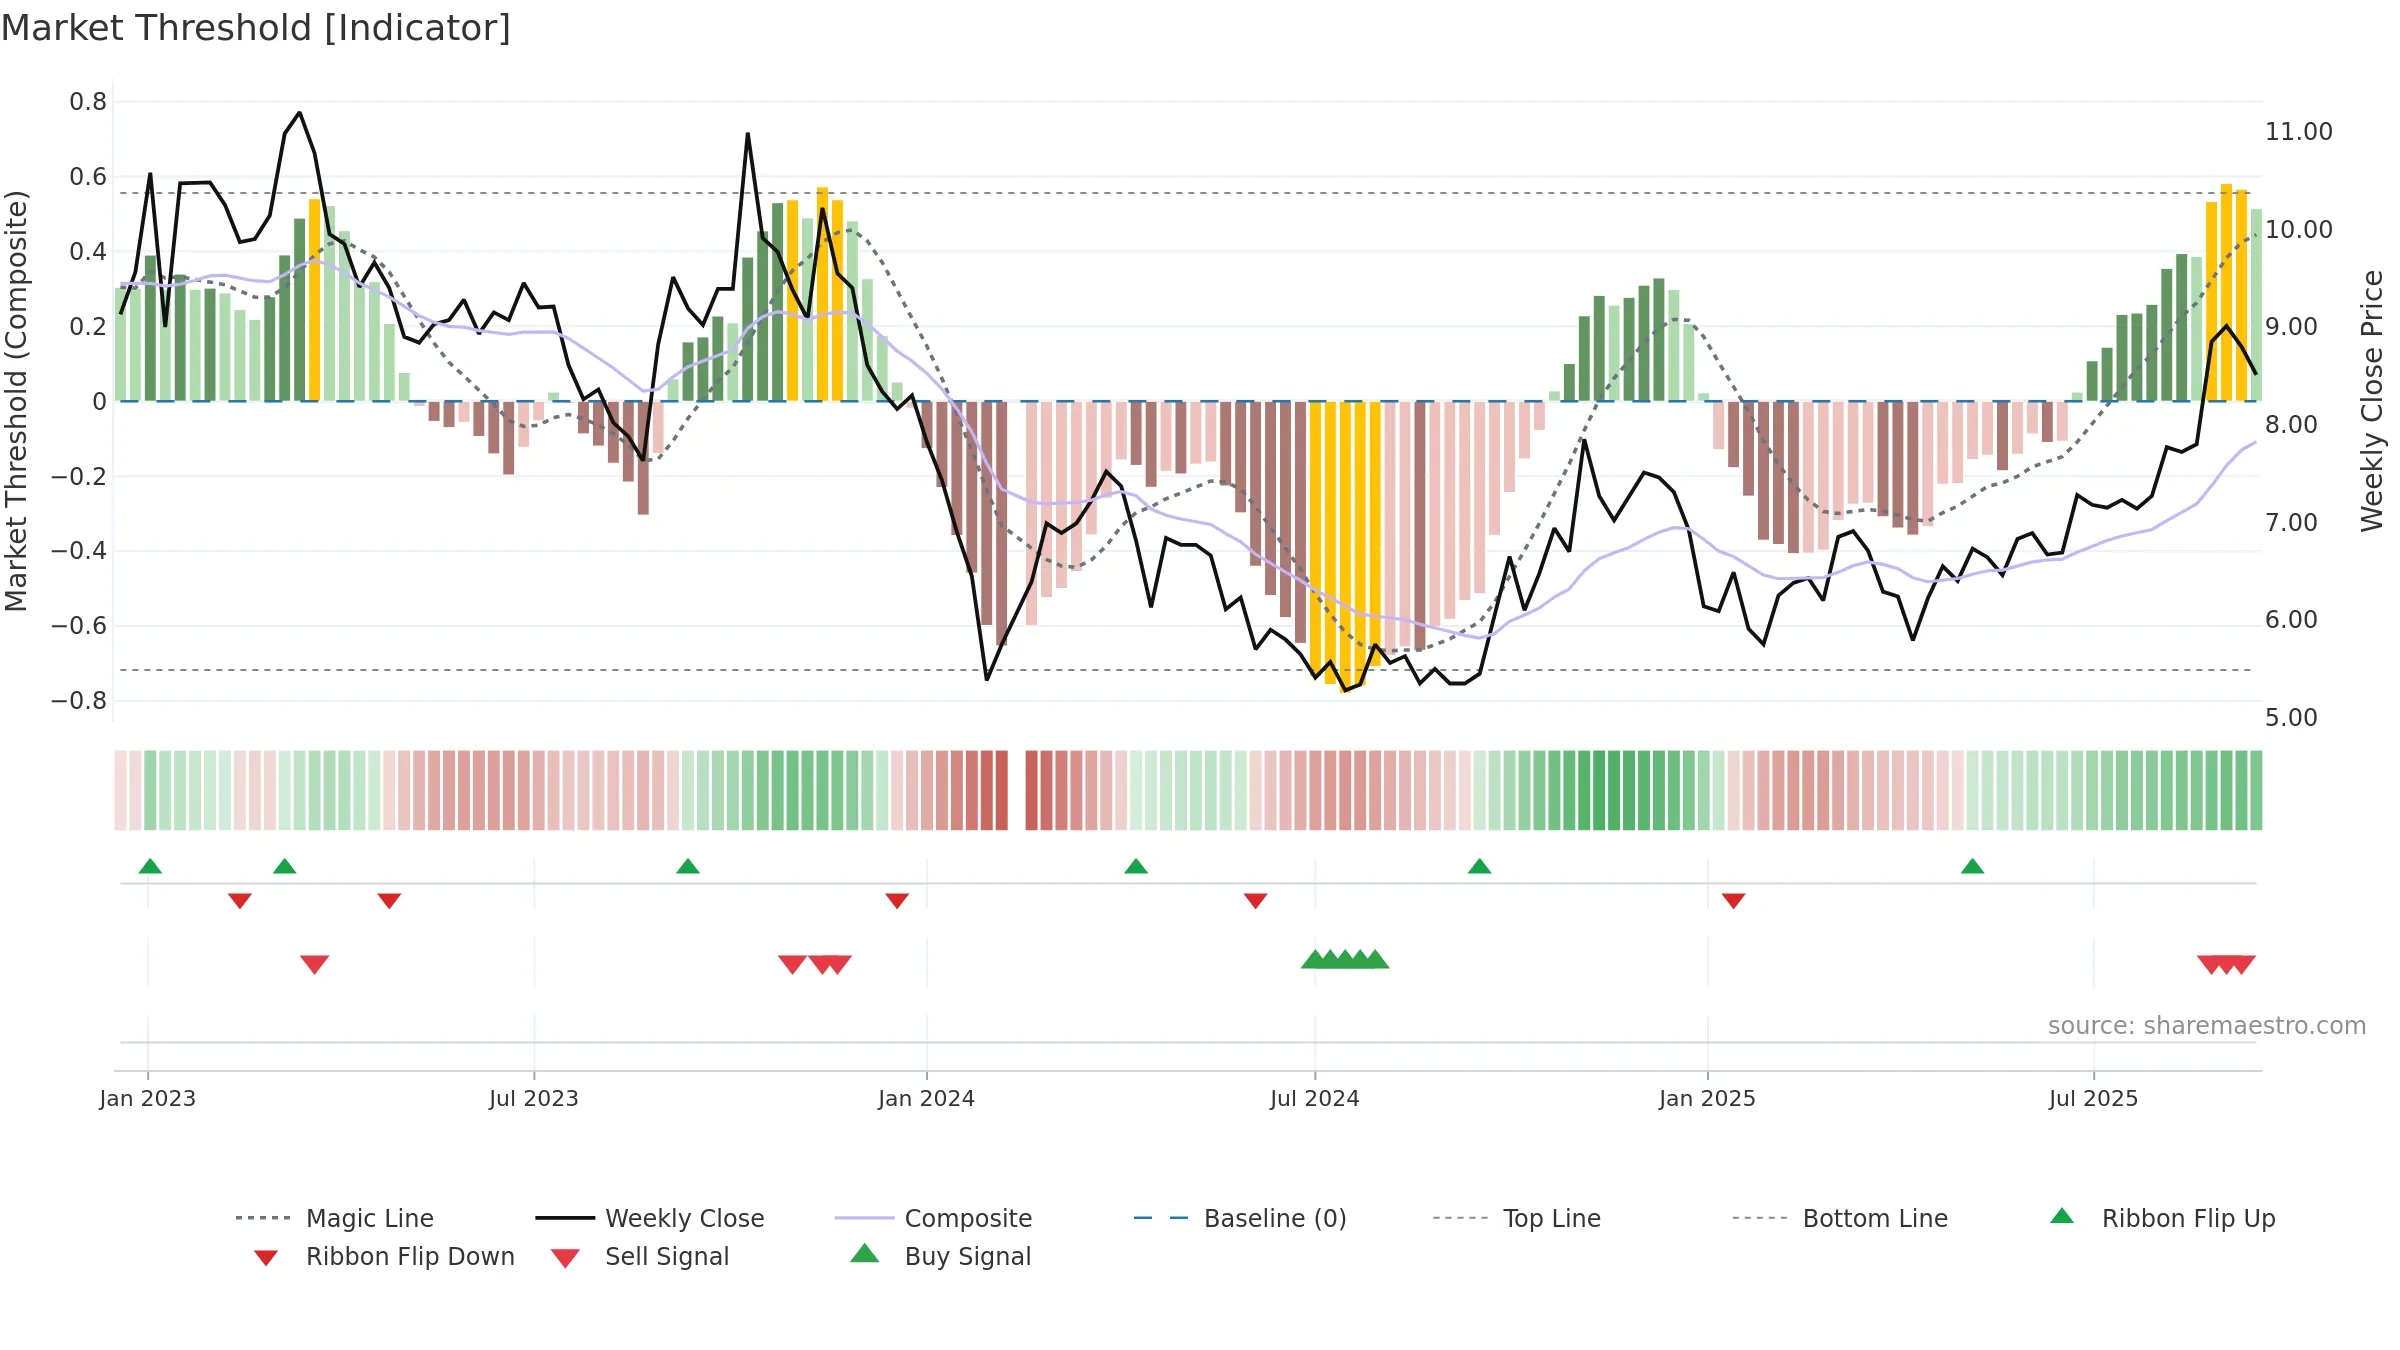Click the rightmost Buy Signal triangle in July 2024
Screen dimensions: 2400x1350
click(x=1375, y=959)
